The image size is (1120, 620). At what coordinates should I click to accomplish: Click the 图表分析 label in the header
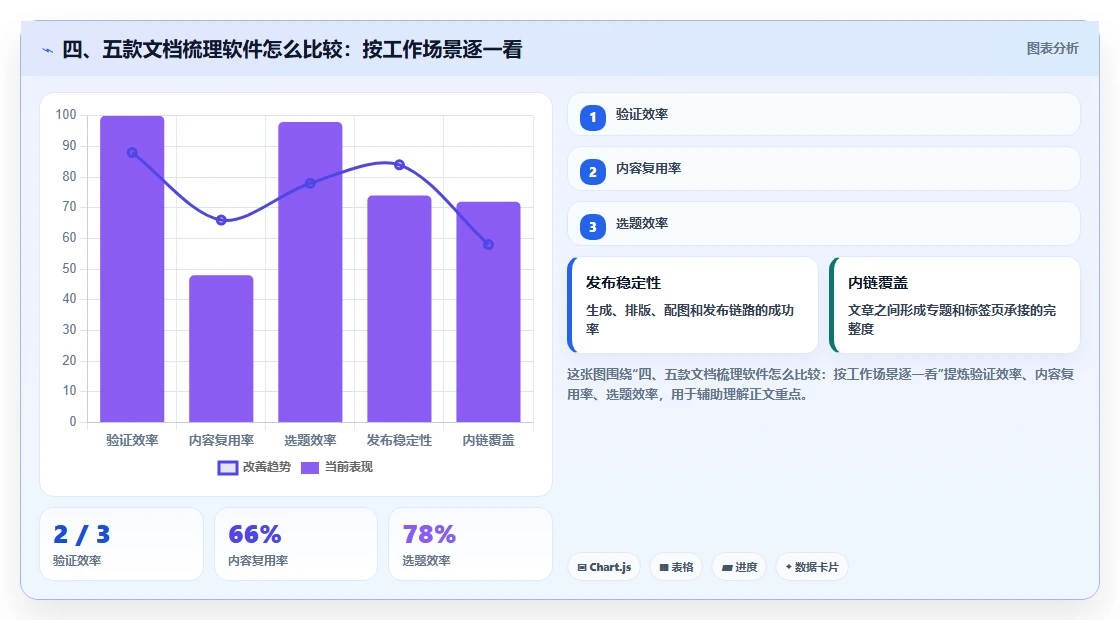(x=1052, y=49)
